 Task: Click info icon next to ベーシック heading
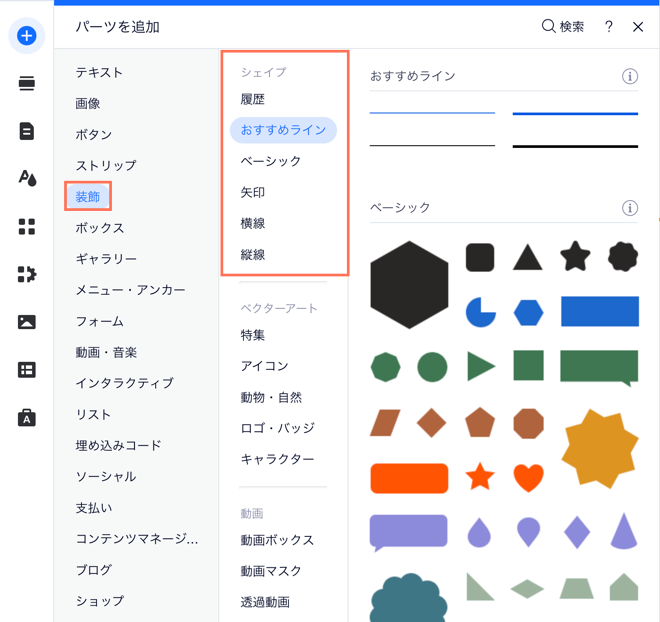630,207
